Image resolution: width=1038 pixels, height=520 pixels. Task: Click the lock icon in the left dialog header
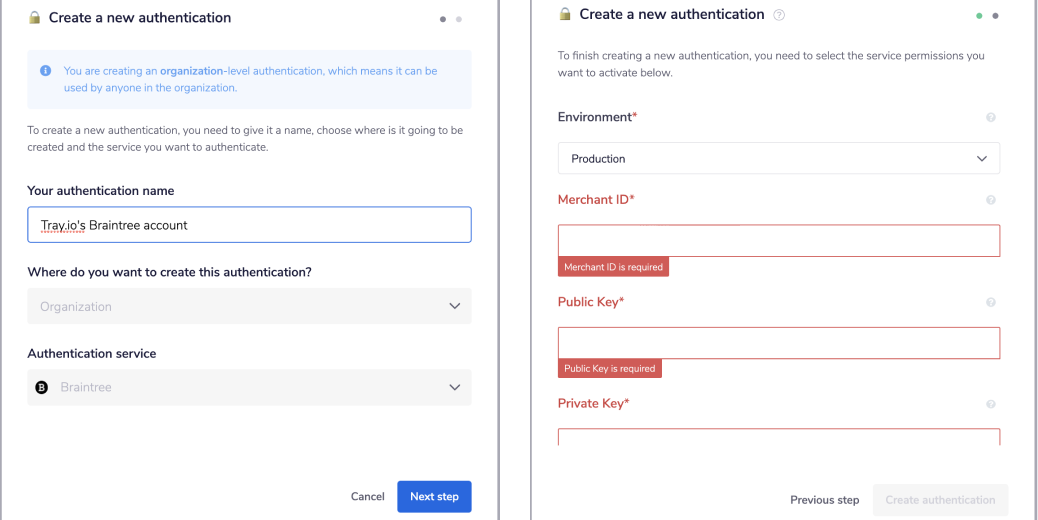(x=35, y=18)
